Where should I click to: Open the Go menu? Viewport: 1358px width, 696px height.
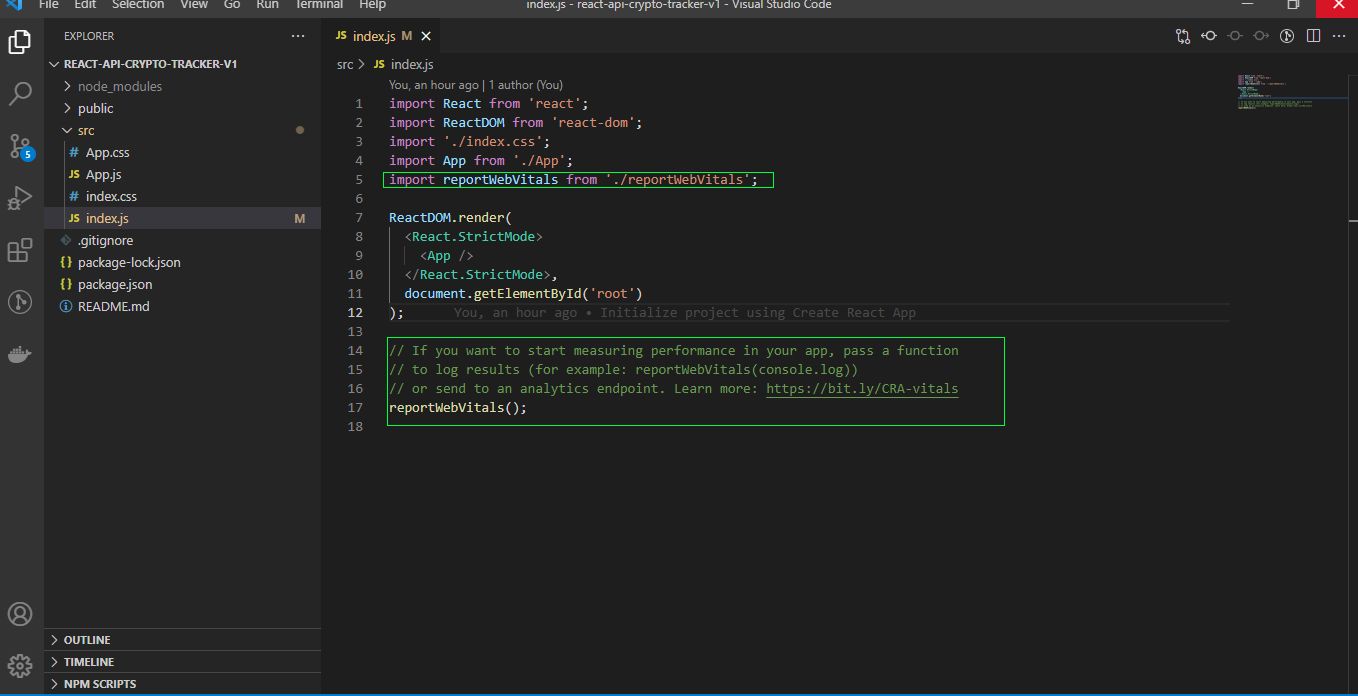[232, 5]
